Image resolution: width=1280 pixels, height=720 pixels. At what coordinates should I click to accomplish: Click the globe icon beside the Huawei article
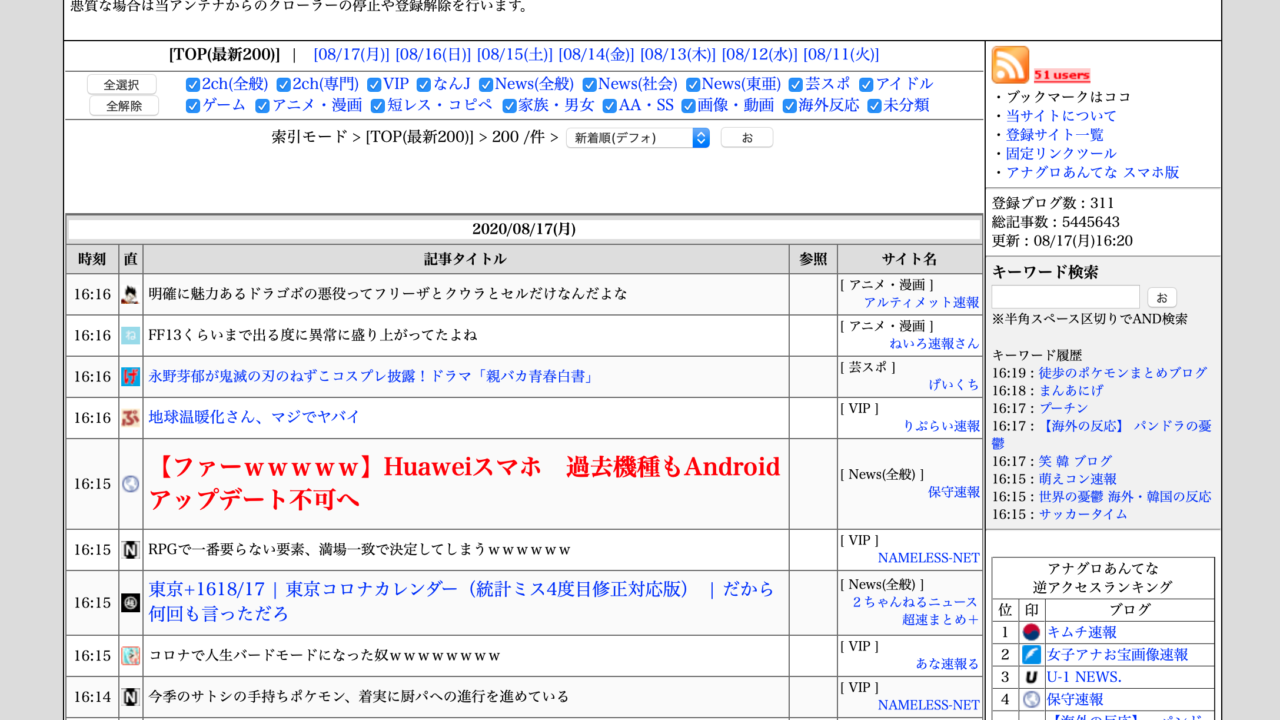(130, 484)
